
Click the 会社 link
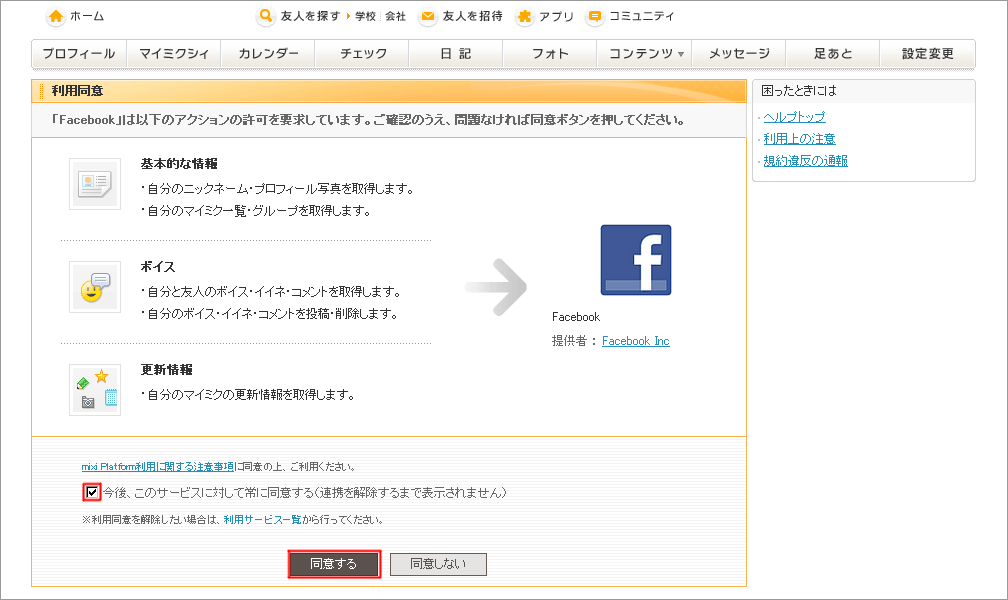395,16
